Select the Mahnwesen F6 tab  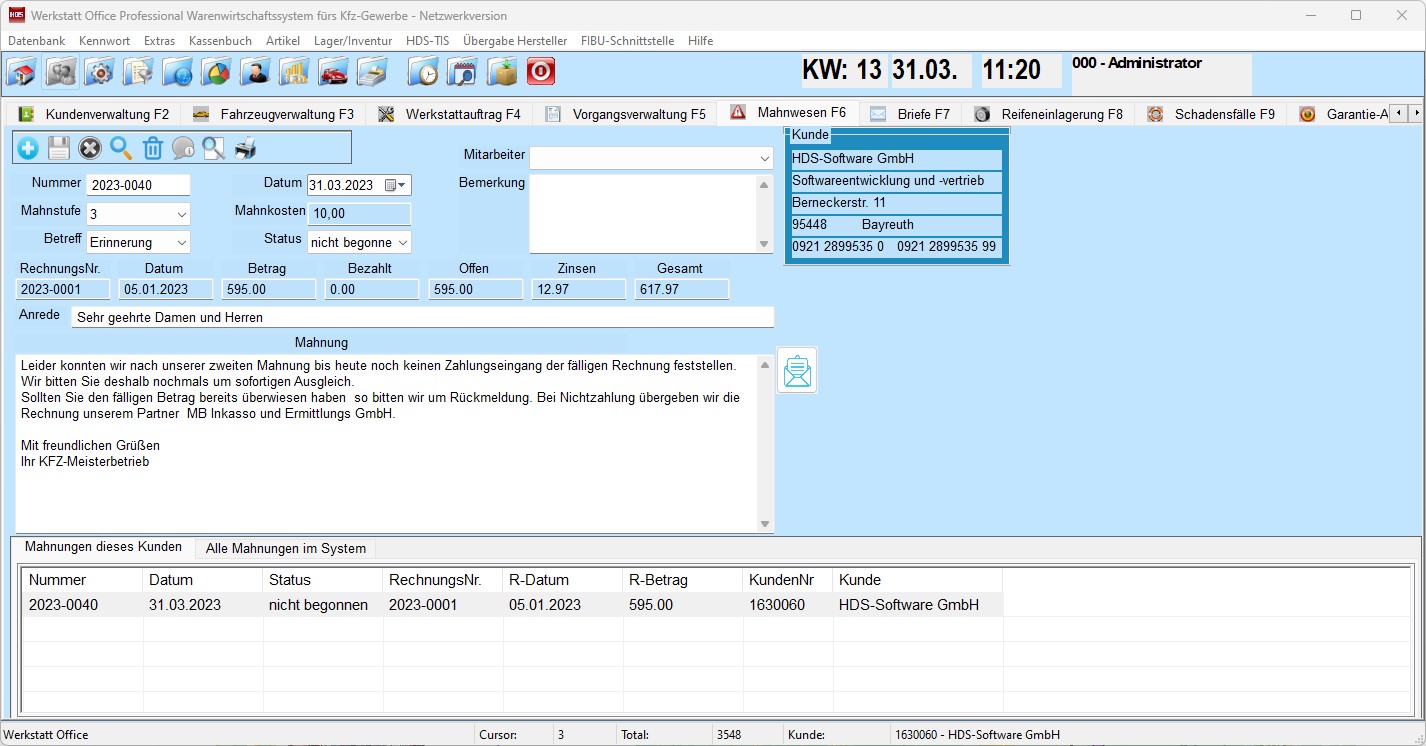point(788,113)
